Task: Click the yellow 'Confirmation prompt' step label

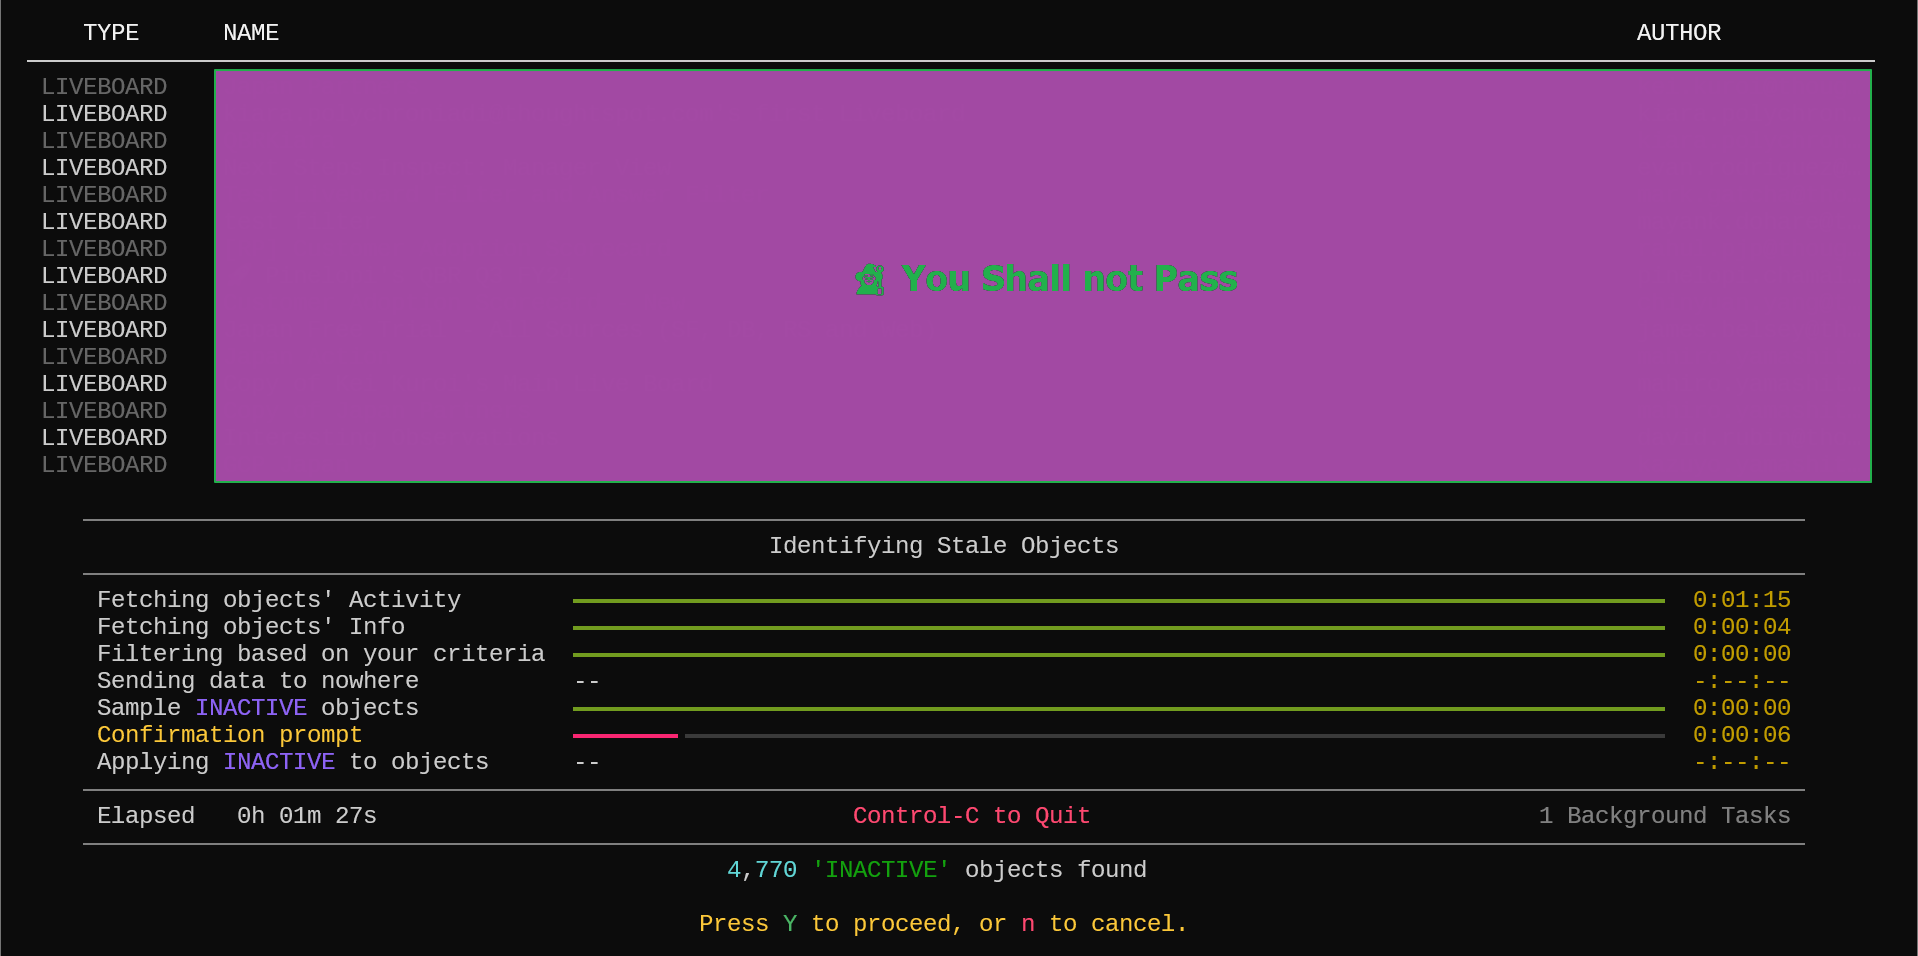Action: (230, 735)
